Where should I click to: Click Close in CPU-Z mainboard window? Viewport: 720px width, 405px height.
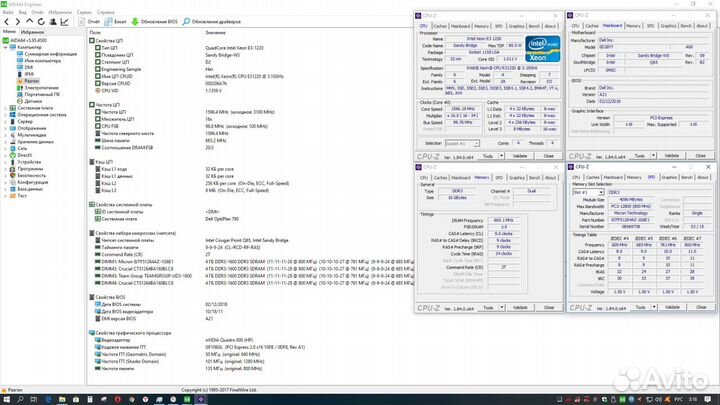(700, 156)
